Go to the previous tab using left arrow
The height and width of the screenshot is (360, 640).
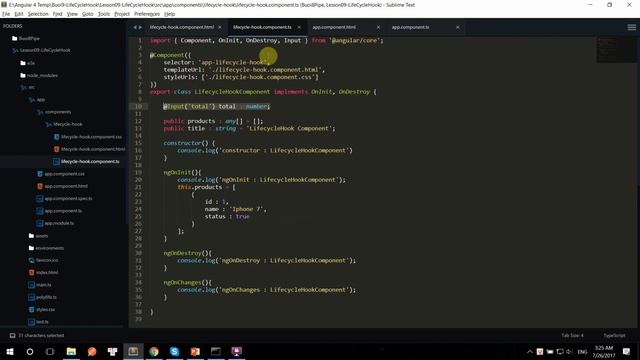coord(135,27)
